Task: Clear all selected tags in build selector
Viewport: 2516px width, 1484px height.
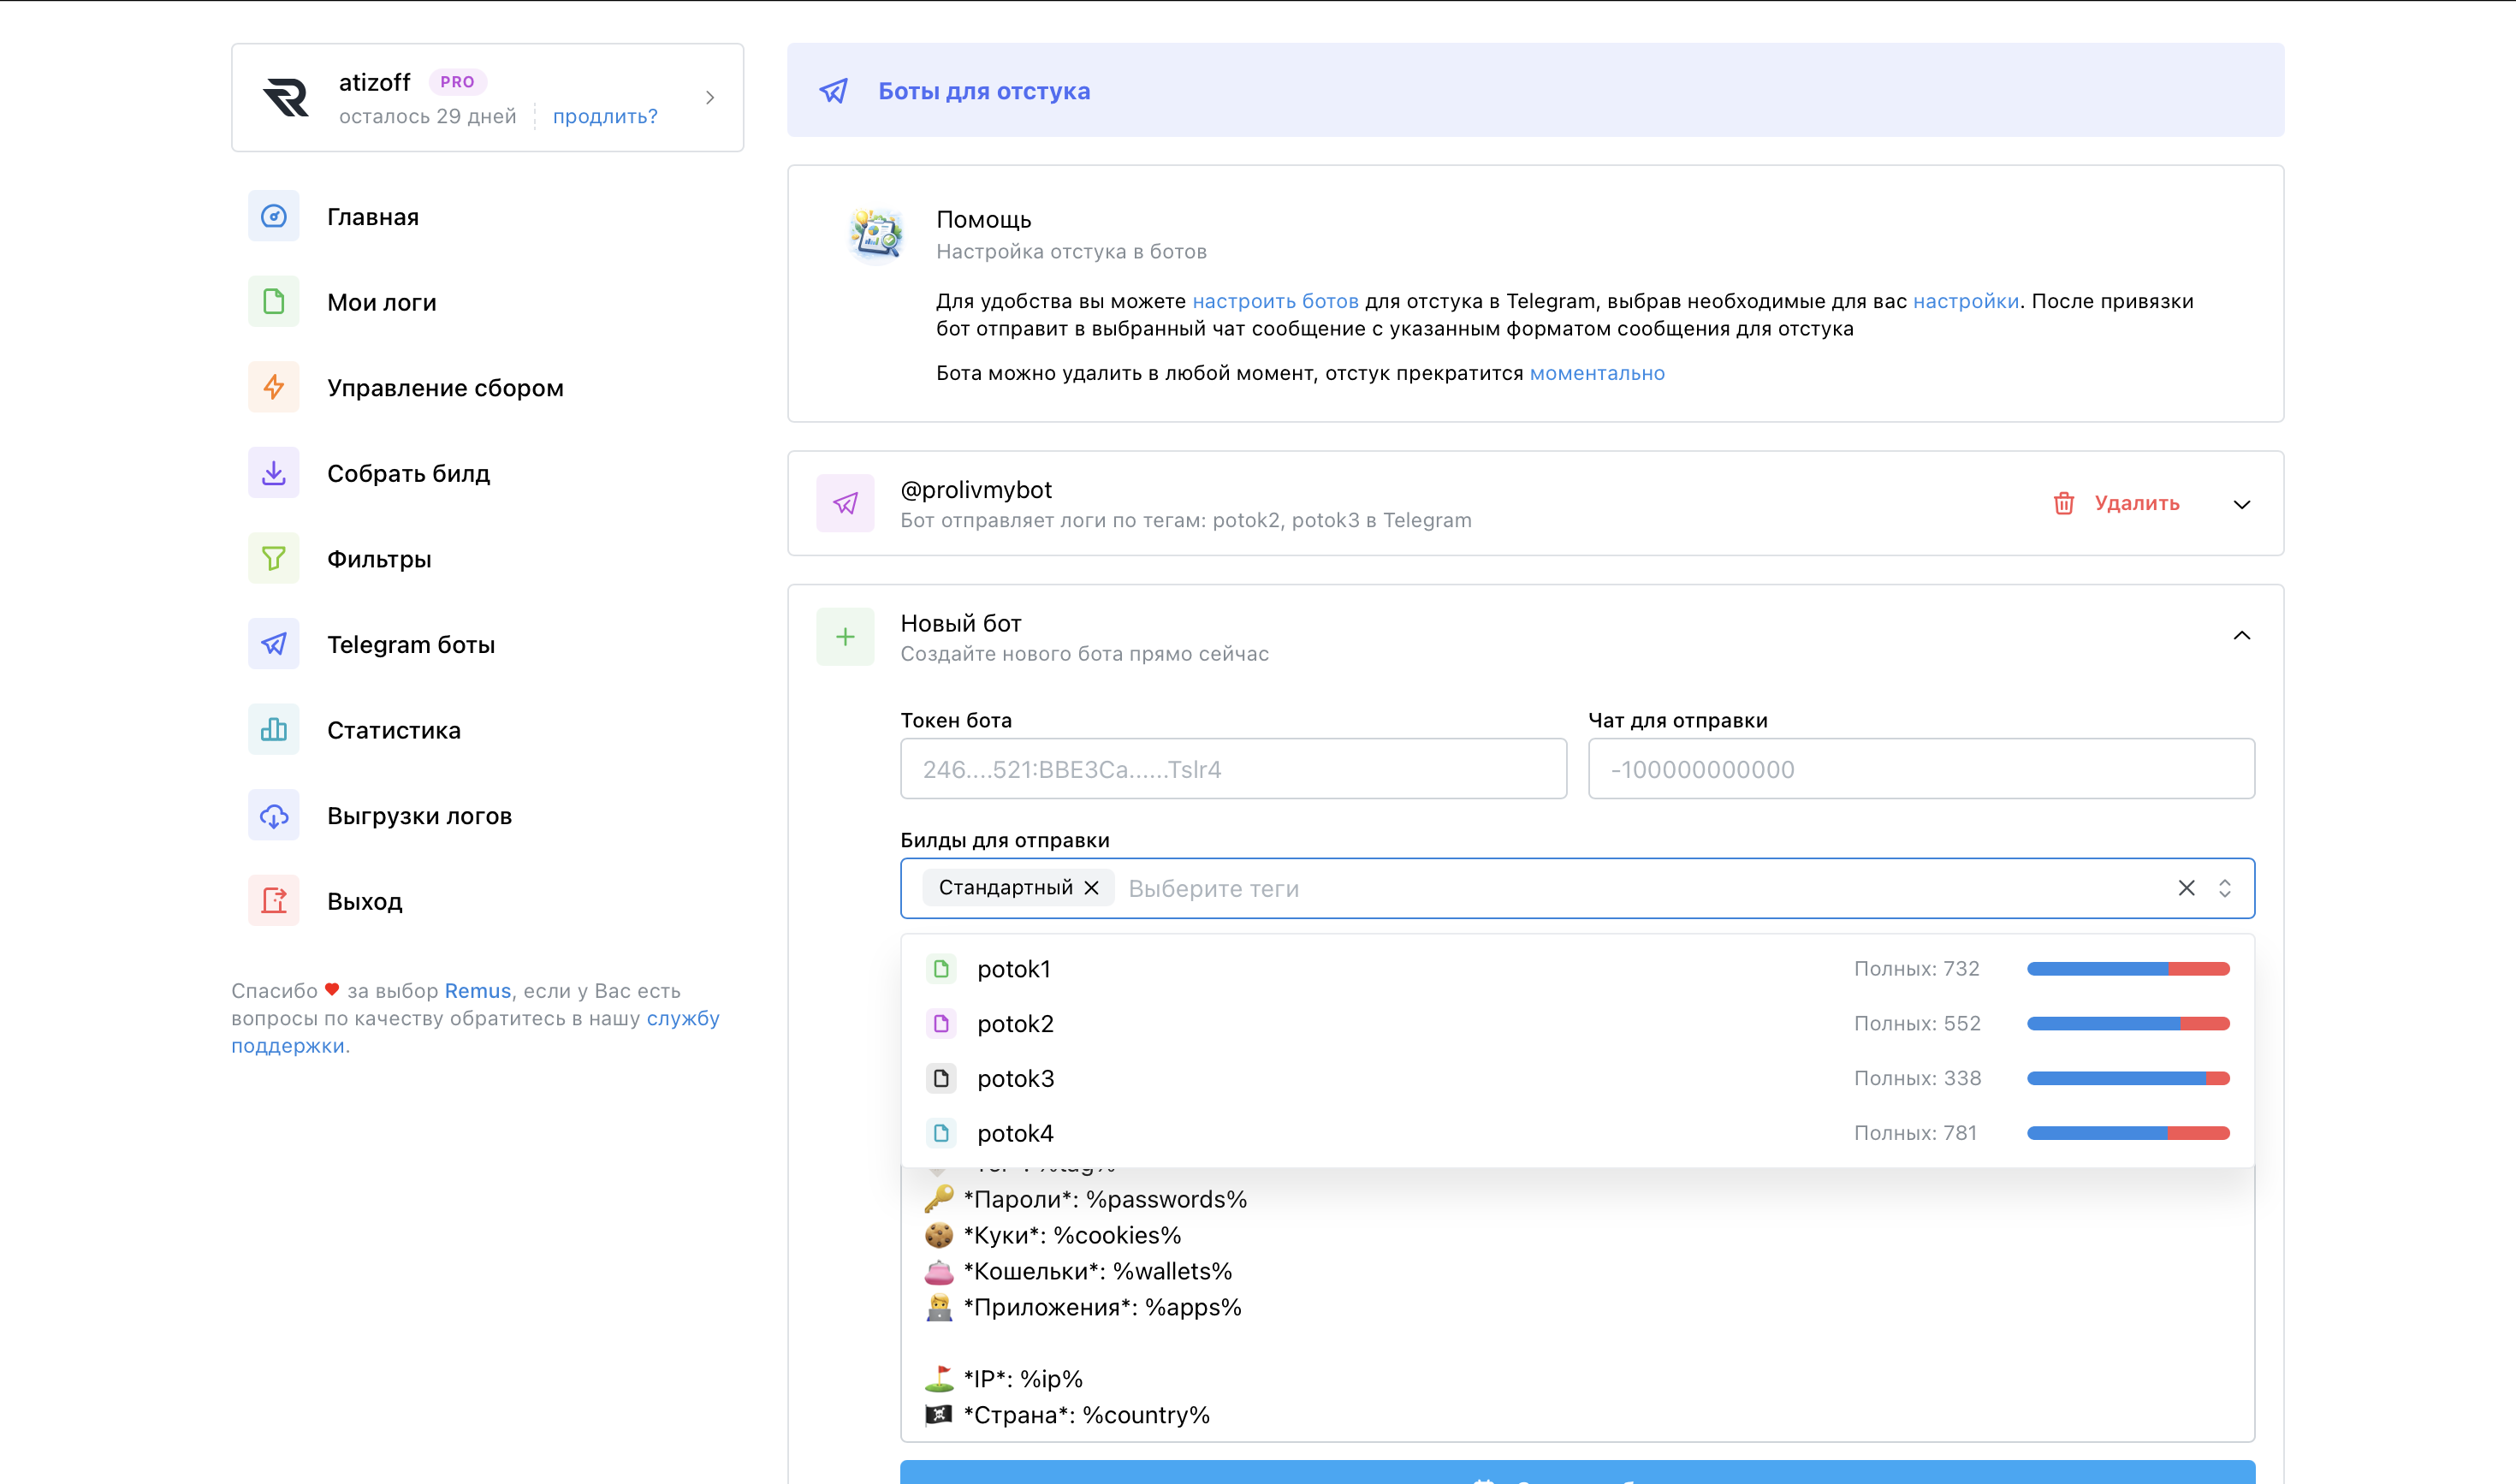Action: coord(2186,888)
